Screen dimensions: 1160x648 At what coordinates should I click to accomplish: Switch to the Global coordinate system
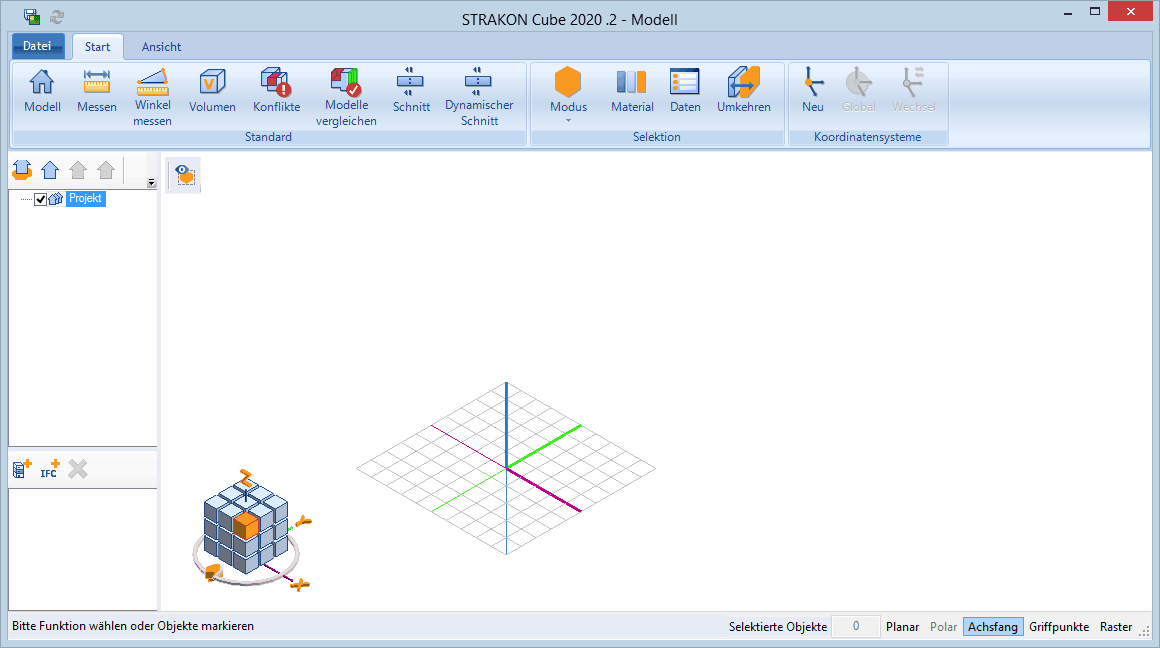[x=859, y=90]
